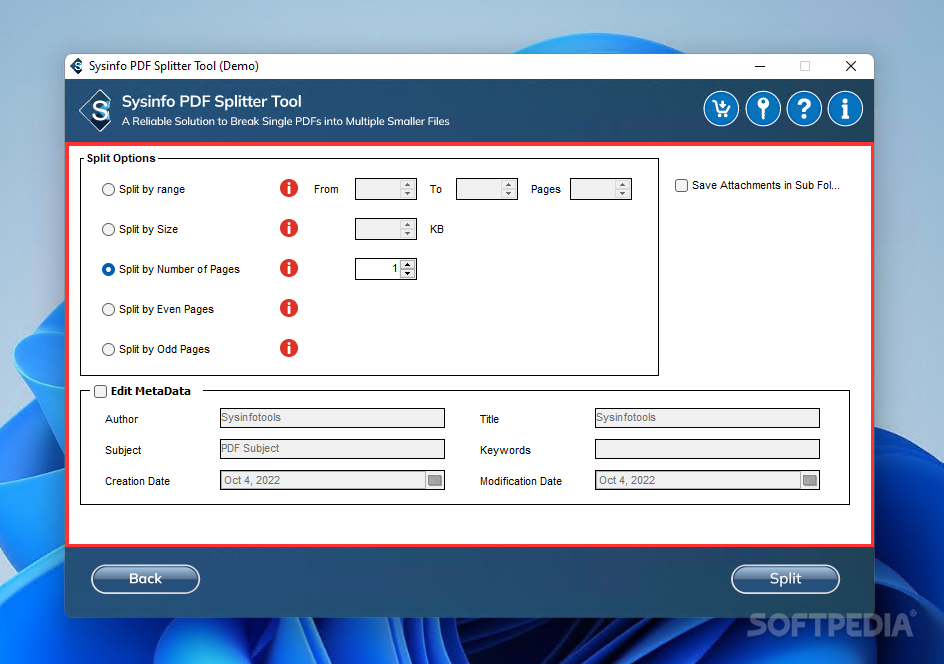Click the Title text field
Image resolution: width=944 pixels, height=664 pixels.
pos(707,418)
